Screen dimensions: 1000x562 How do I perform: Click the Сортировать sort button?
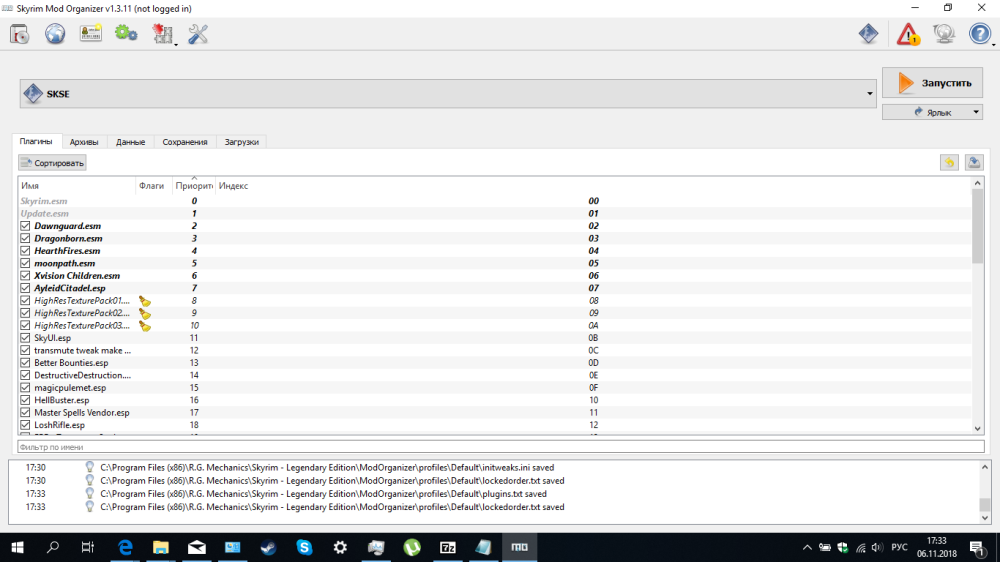52,163
